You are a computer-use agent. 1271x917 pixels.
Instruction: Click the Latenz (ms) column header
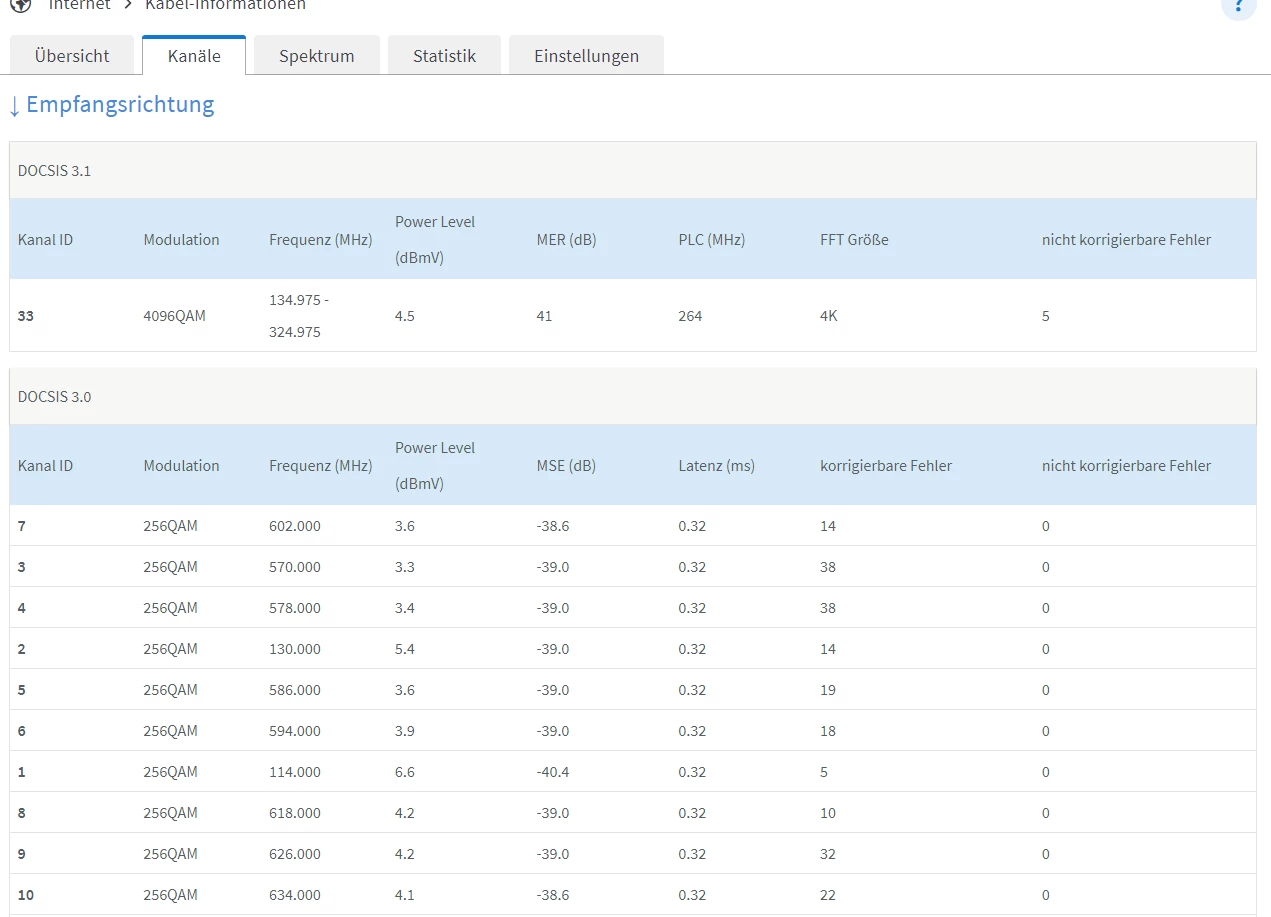(716, 466)
